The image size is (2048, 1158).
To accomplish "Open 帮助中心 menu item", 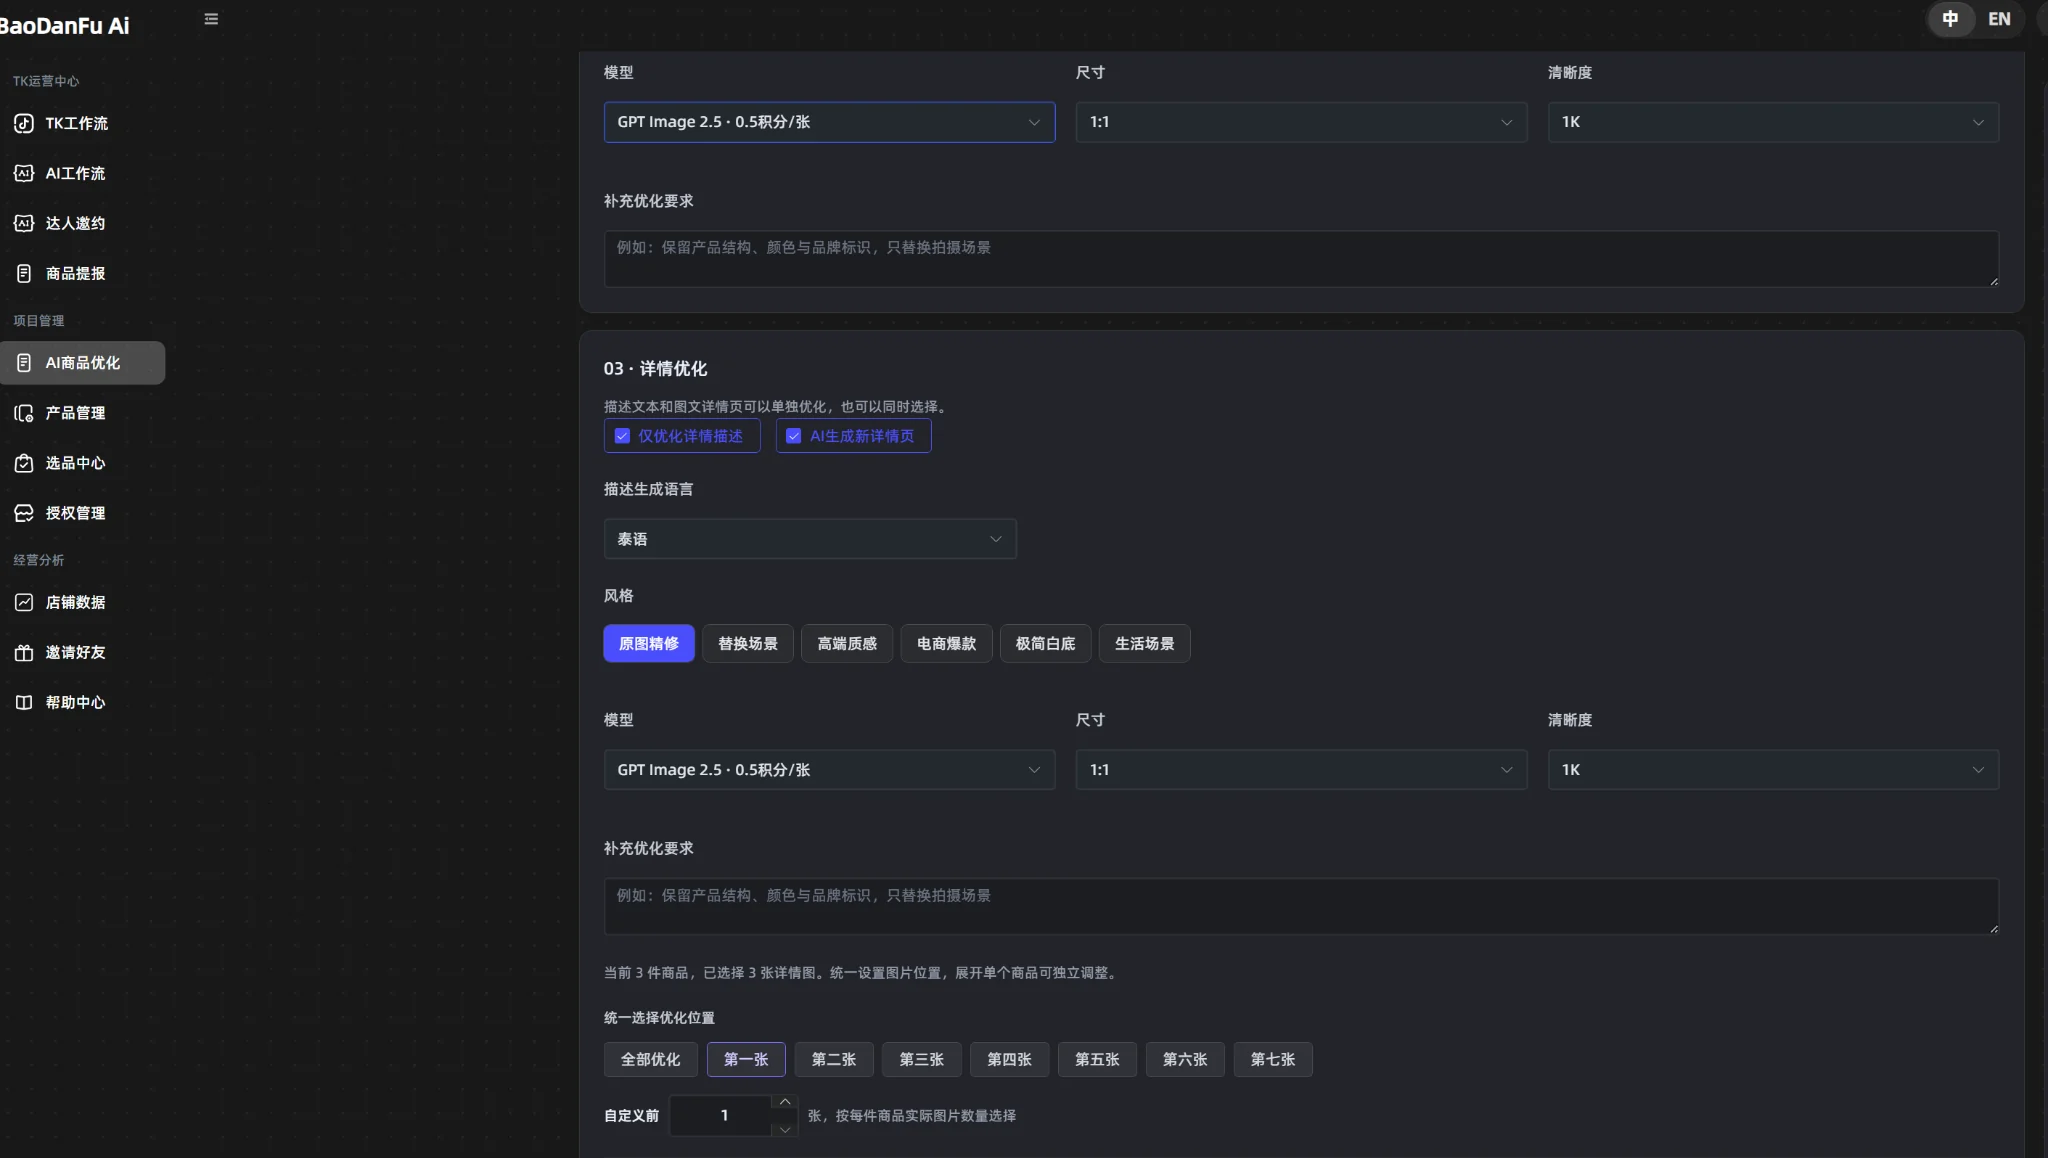I will click(x=82, y=702).
